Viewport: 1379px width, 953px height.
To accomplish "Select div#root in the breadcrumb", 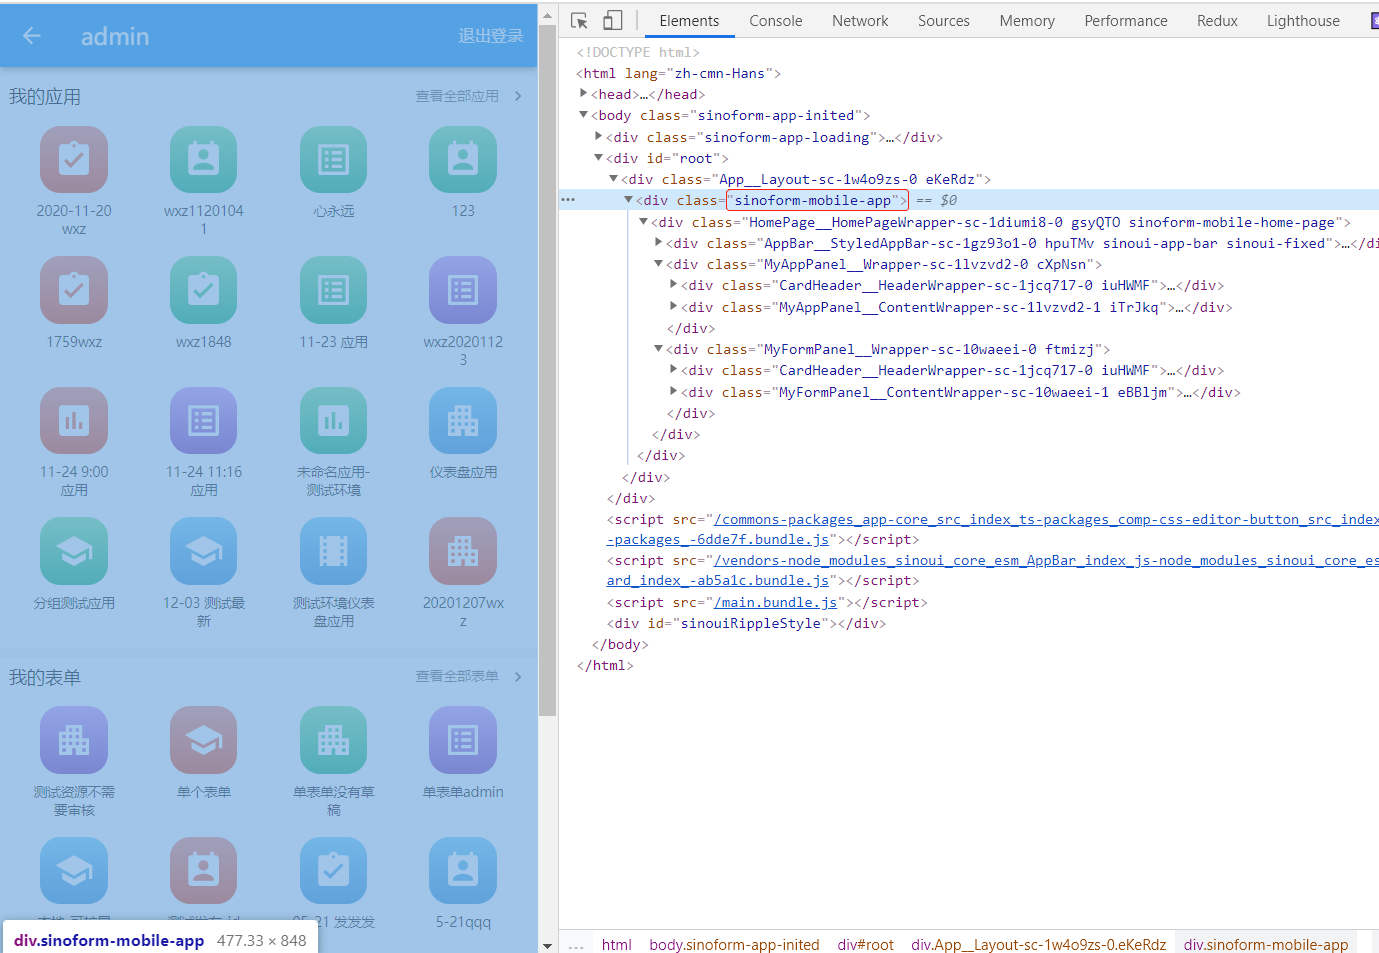I will click(x=865, y=944).
